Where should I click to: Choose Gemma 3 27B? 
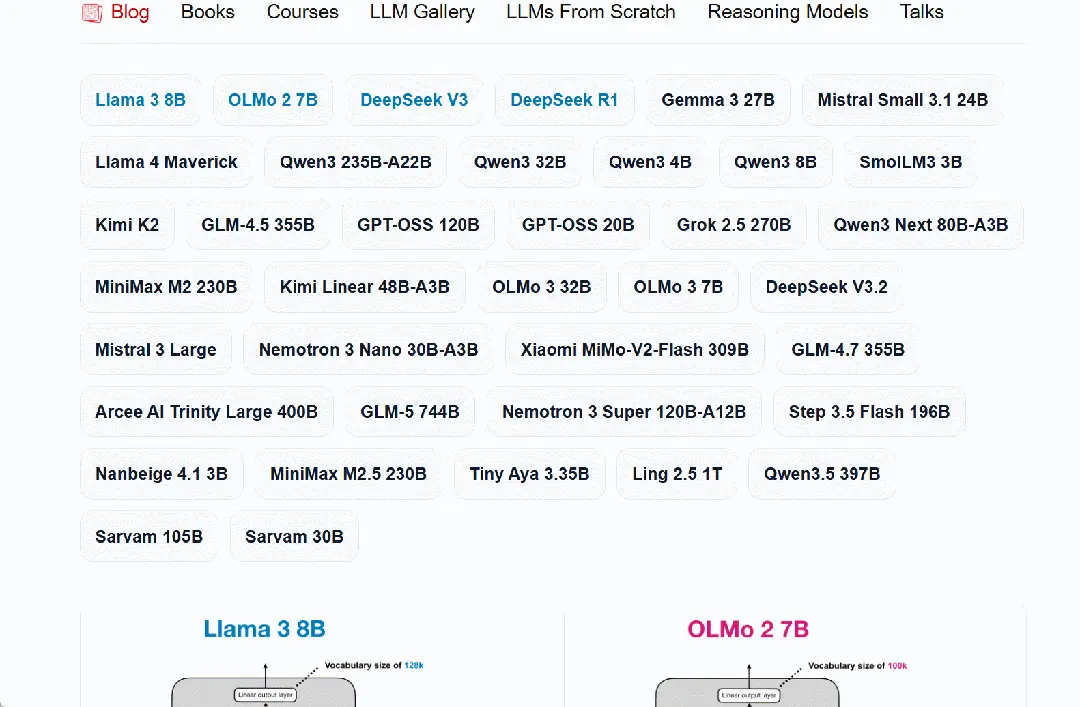pyautogui.click(x=718, y=100)
